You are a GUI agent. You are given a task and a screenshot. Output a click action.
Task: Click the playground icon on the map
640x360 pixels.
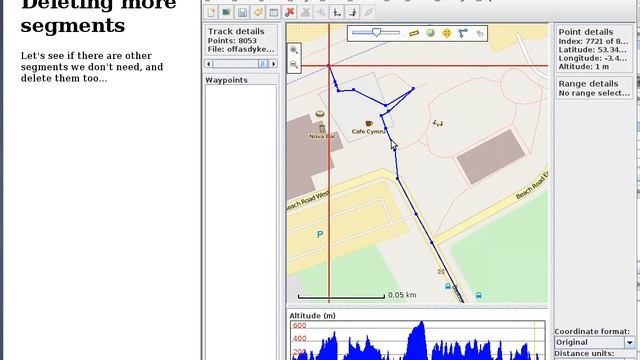[438, 123]
